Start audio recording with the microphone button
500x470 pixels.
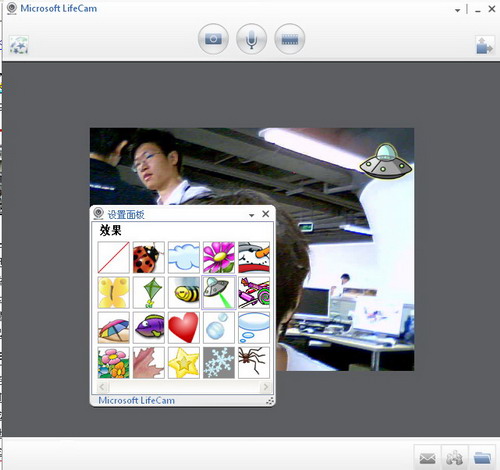coord(251,39)
